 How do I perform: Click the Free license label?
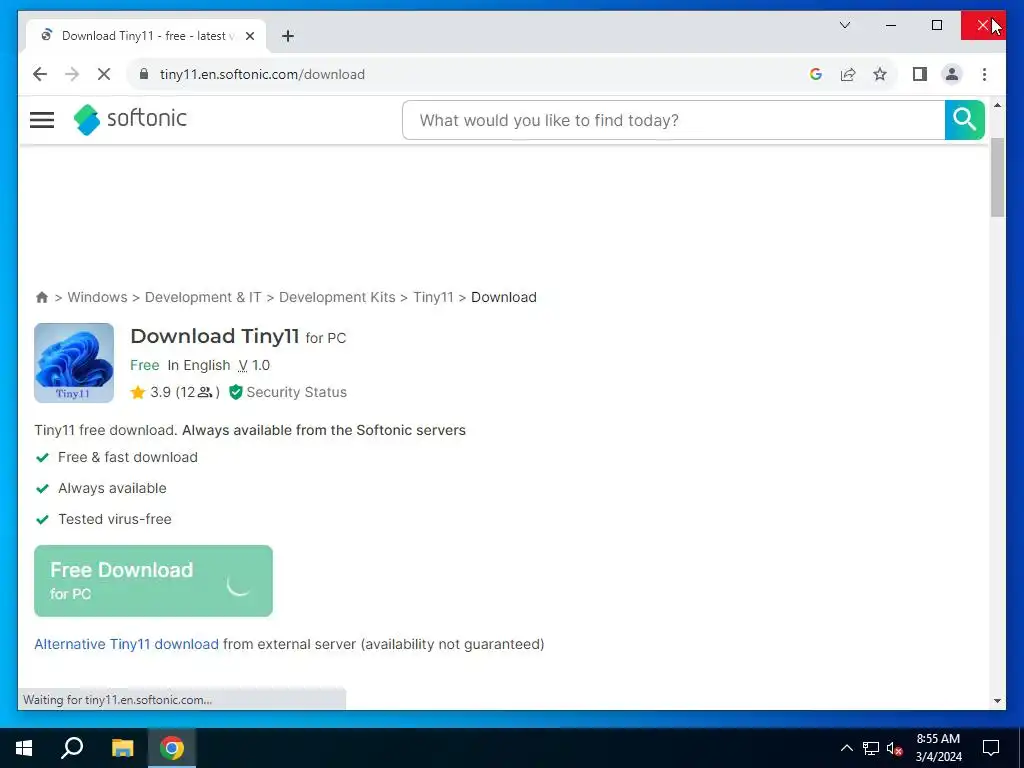tap(144, 365)
